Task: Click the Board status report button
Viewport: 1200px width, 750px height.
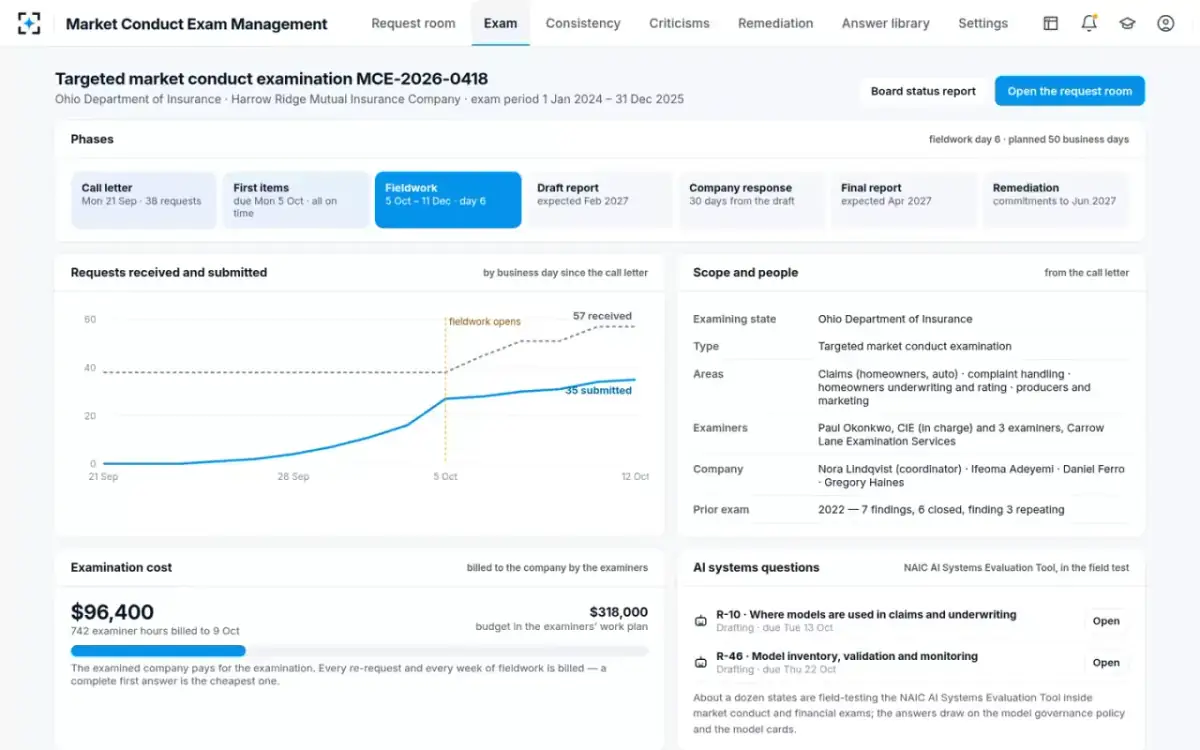Action: click(923, 91)
